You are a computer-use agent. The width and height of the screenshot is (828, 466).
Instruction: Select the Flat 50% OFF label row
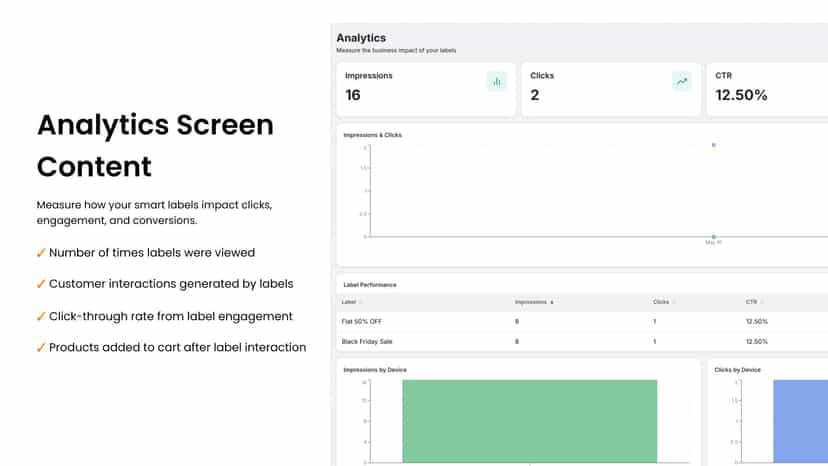point(582,321)
